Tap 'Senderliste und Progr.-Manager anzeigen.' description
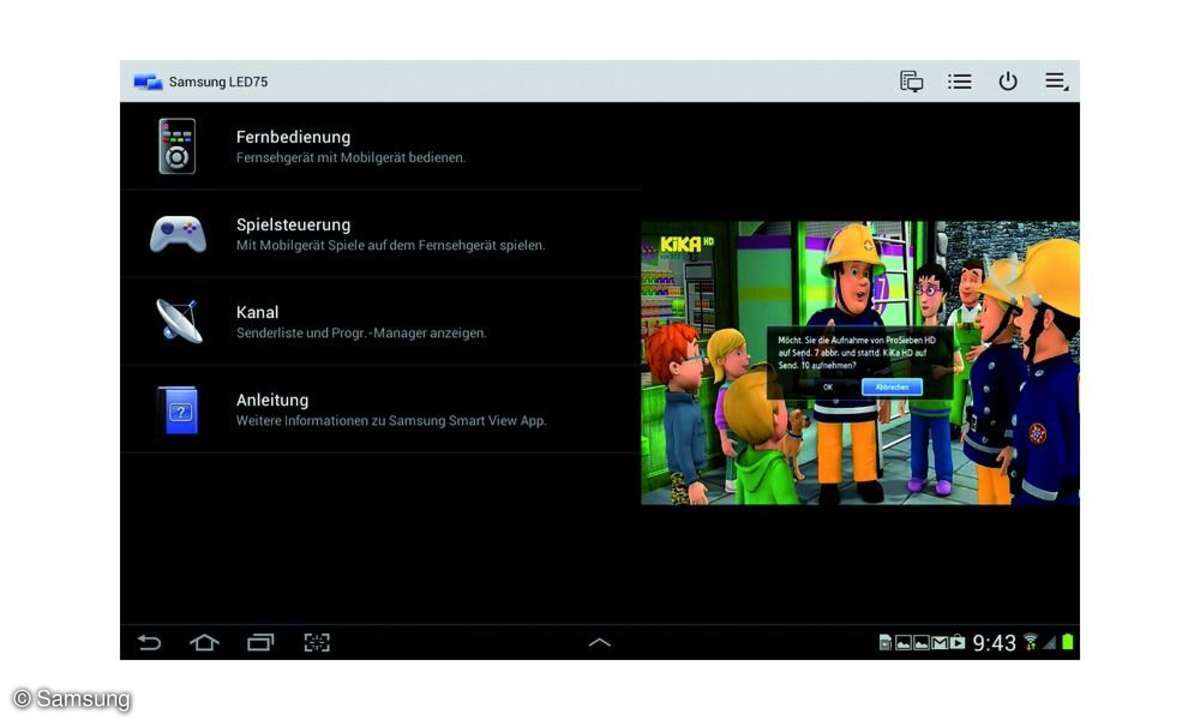Screen dimensions: 1200x720 point(361,333)
